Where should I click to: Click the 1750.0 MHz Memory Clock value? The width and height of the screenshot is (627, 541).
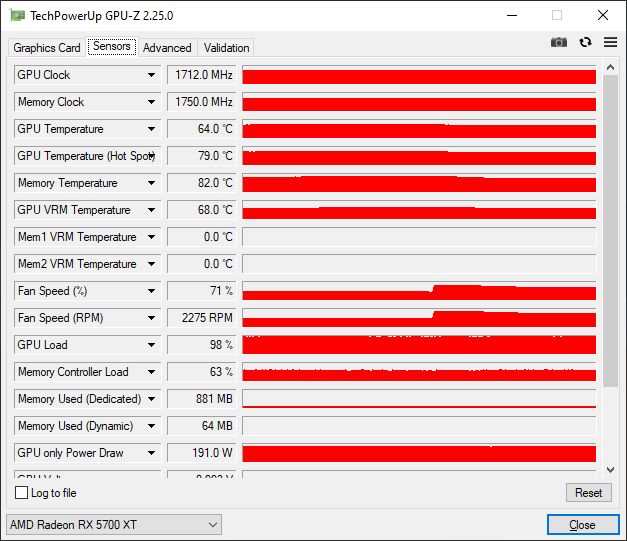coord(202,102)
